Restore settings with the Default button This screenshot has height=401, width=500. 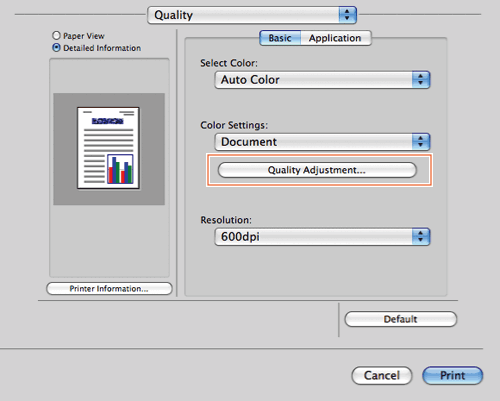point(400,319)
